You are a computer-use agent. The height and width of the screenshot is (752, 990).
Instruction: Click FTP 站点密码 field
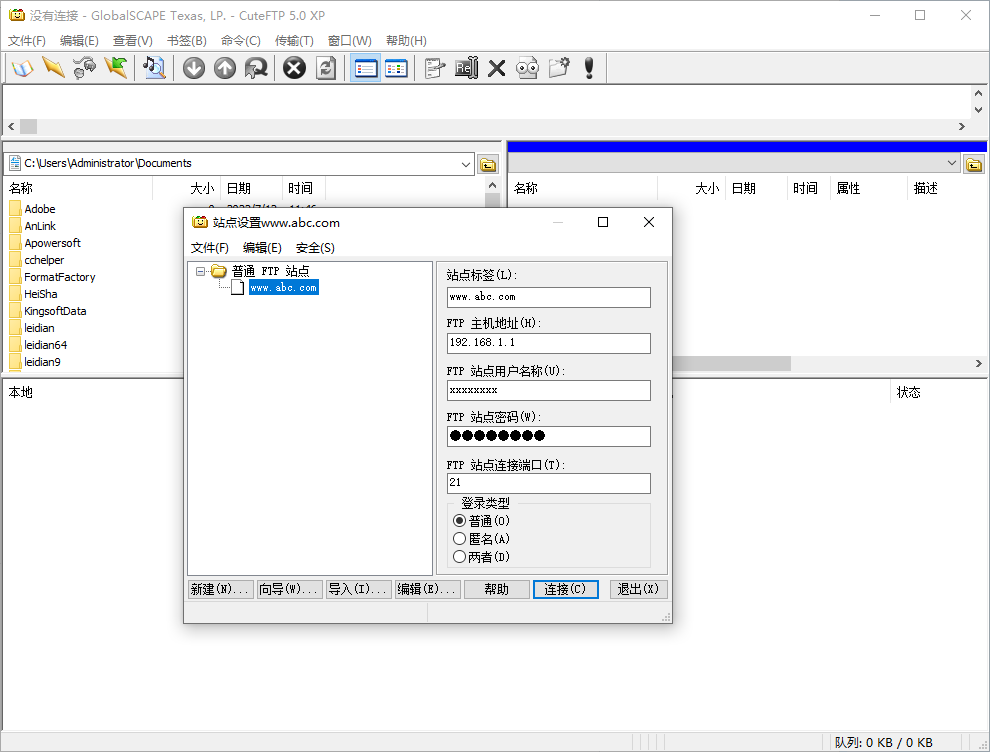tap(549, 436)
